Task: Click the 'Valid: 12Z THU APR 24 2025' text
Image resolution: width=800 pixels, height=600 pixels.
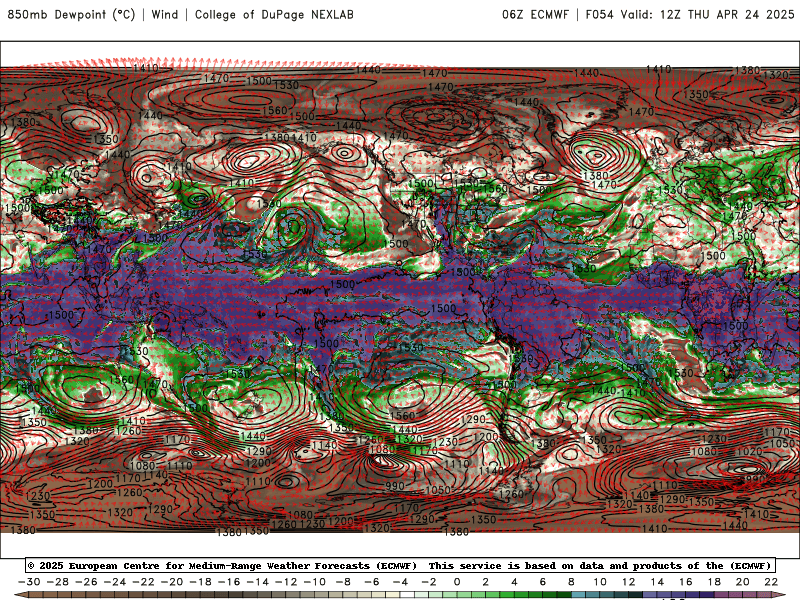Action: (707, 15)
